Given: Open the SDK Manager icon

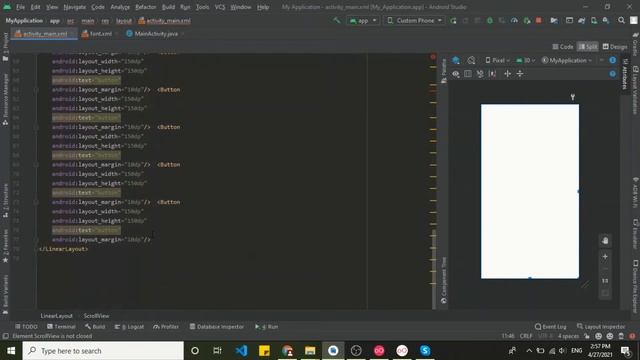Looking at the screenshot, I should (x=606, y=20).
